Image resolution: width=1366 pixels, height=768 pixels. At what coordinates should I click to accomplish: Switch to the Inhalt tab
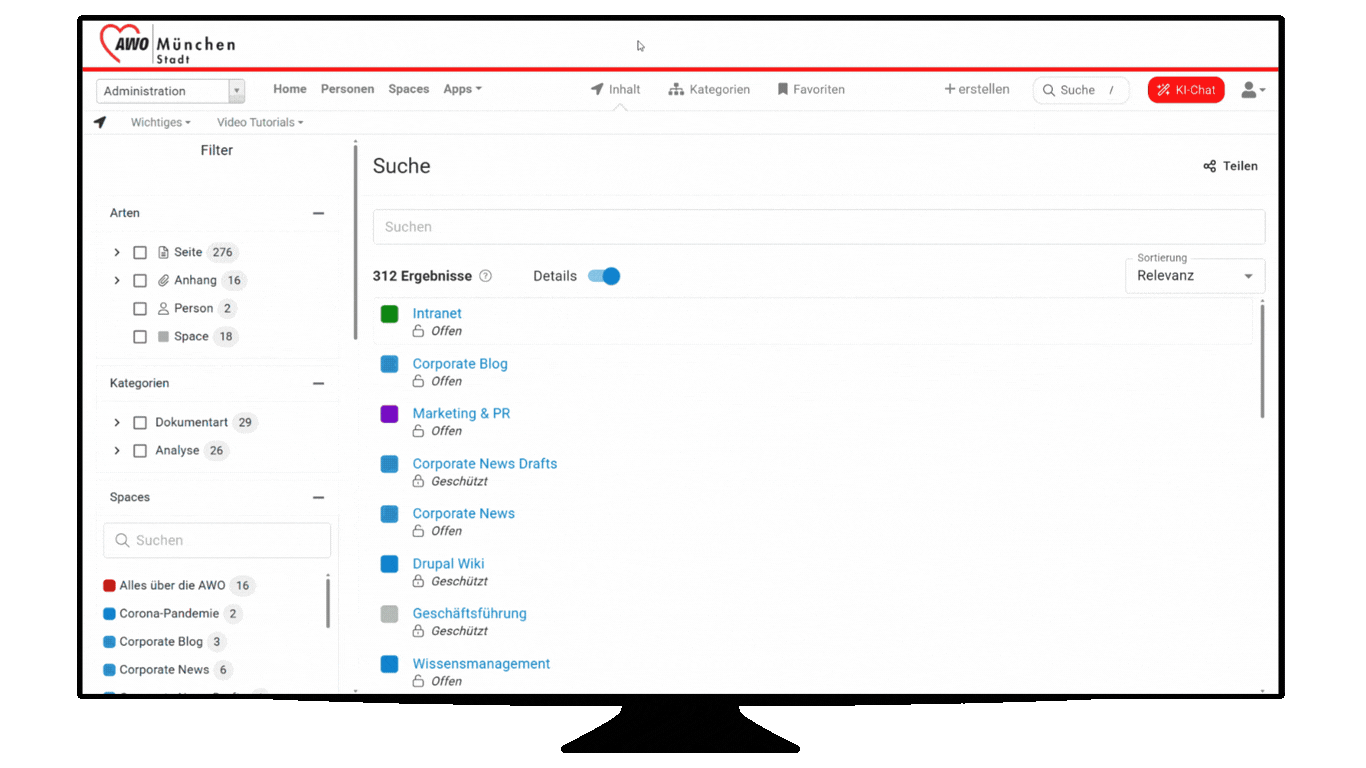615,90
